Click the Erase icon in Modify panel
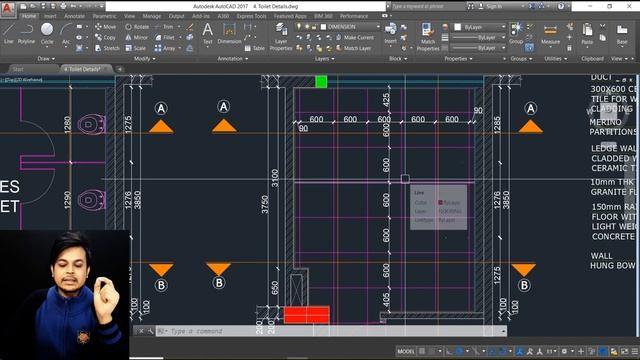Viewport: 640px width, 360px height. [x=190, y=27]
